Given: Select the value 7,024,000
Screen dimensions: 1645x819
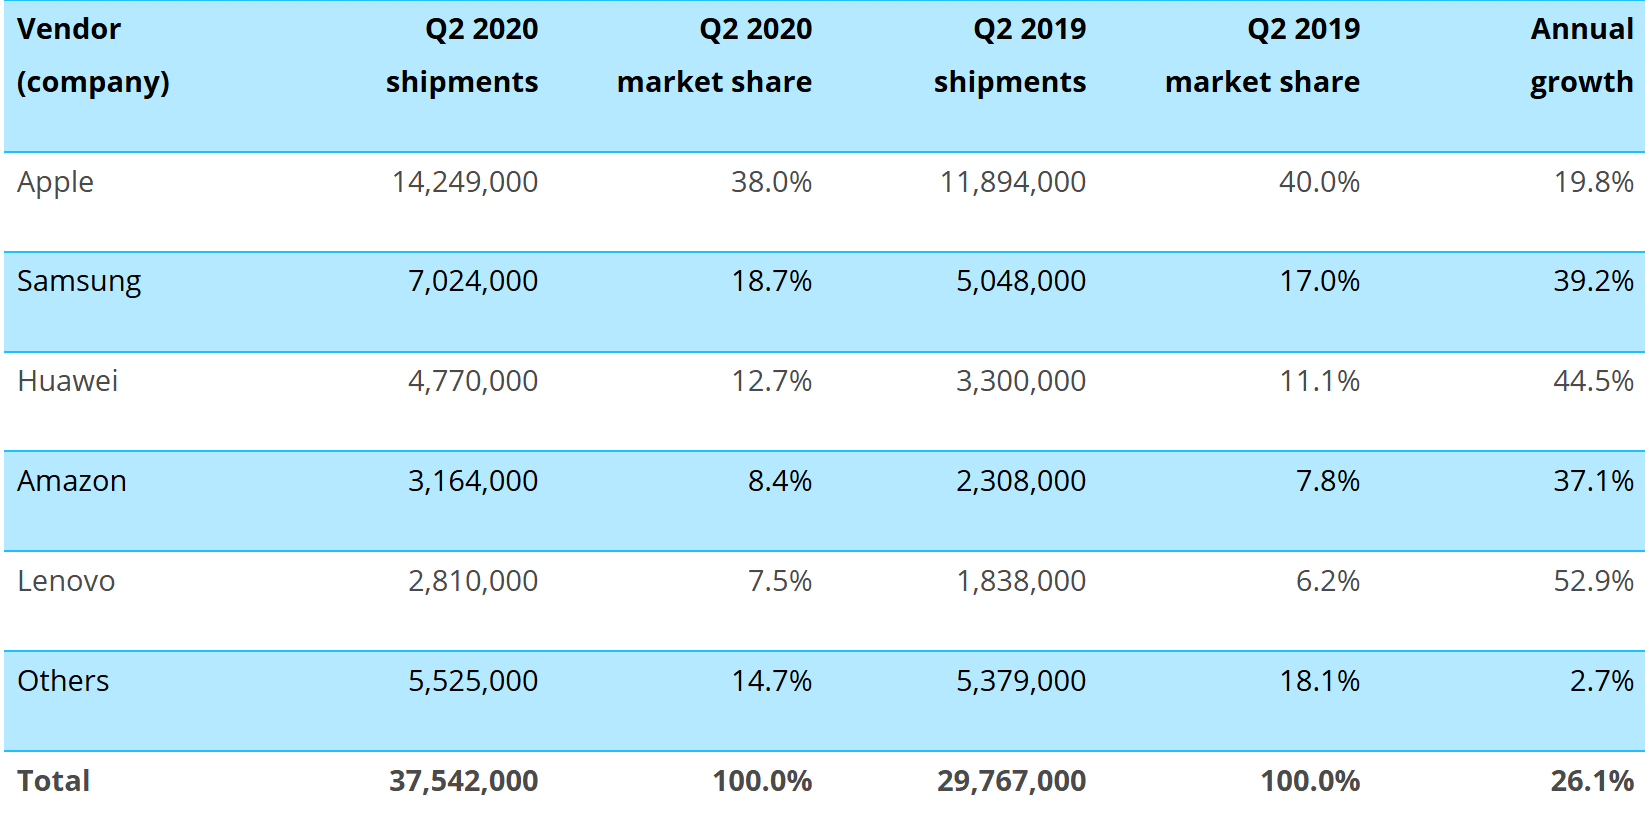Looking at the screenshot, I should [x=473, y=281].
